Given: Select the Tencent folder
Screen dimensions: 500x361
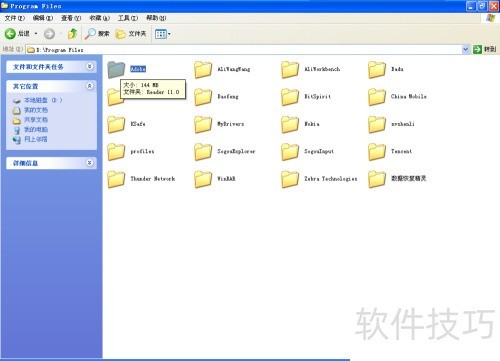Looking at the screenshot, I should click(390, 151).
